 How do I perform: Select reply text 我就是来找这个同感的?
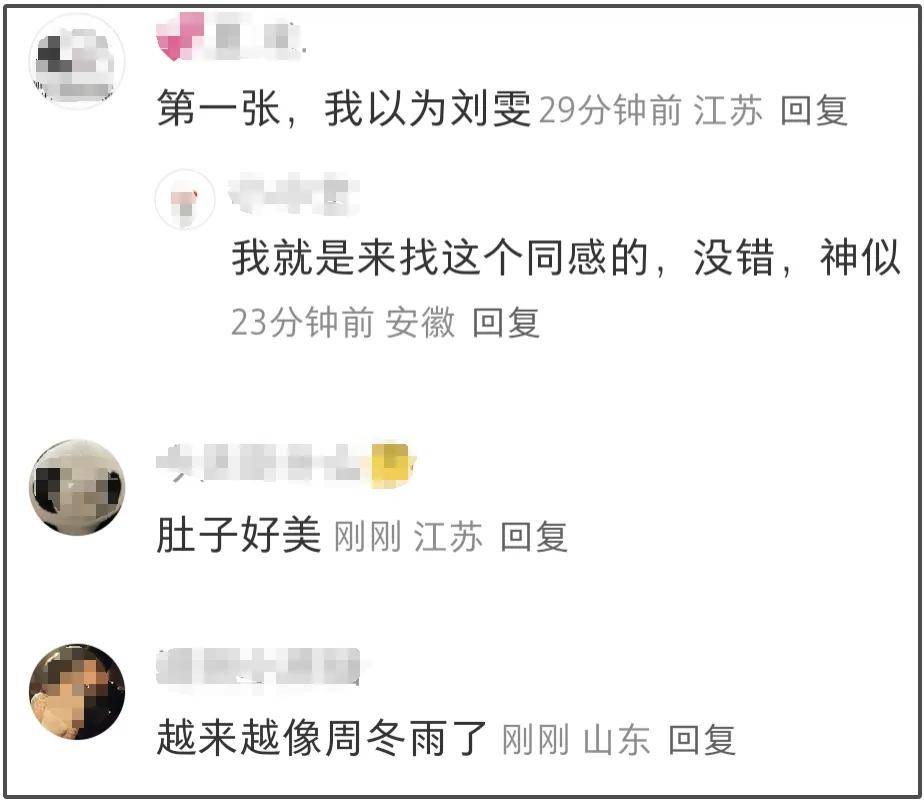[x=439, y=258]
